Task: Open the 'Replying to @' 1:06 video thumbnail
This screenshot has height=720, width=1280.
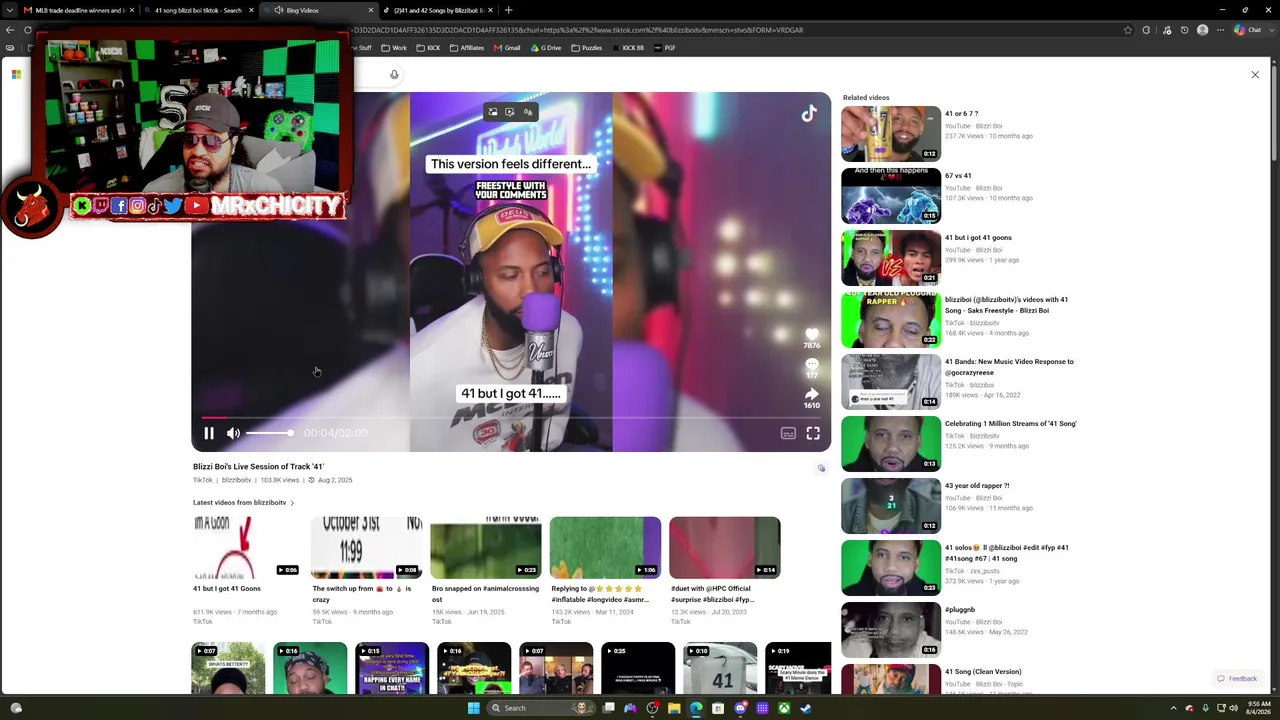Action: tap(605, 547)
